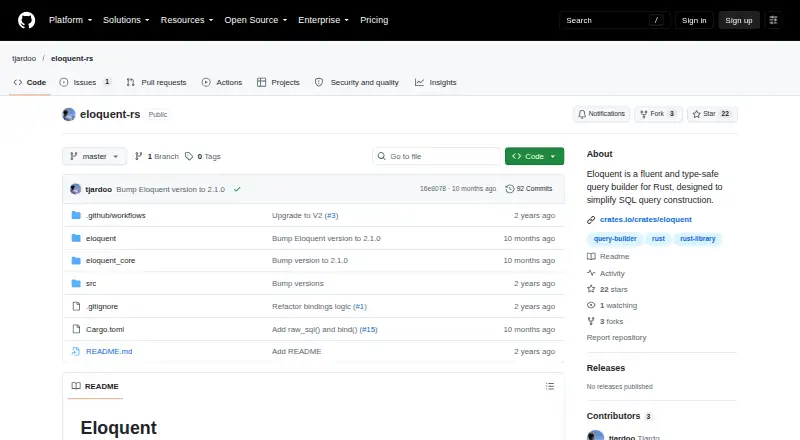The width and height of the screenshot is (800, 440).
Task: Click the tjardoo avatar in commit row
Action: coord(76,189)
